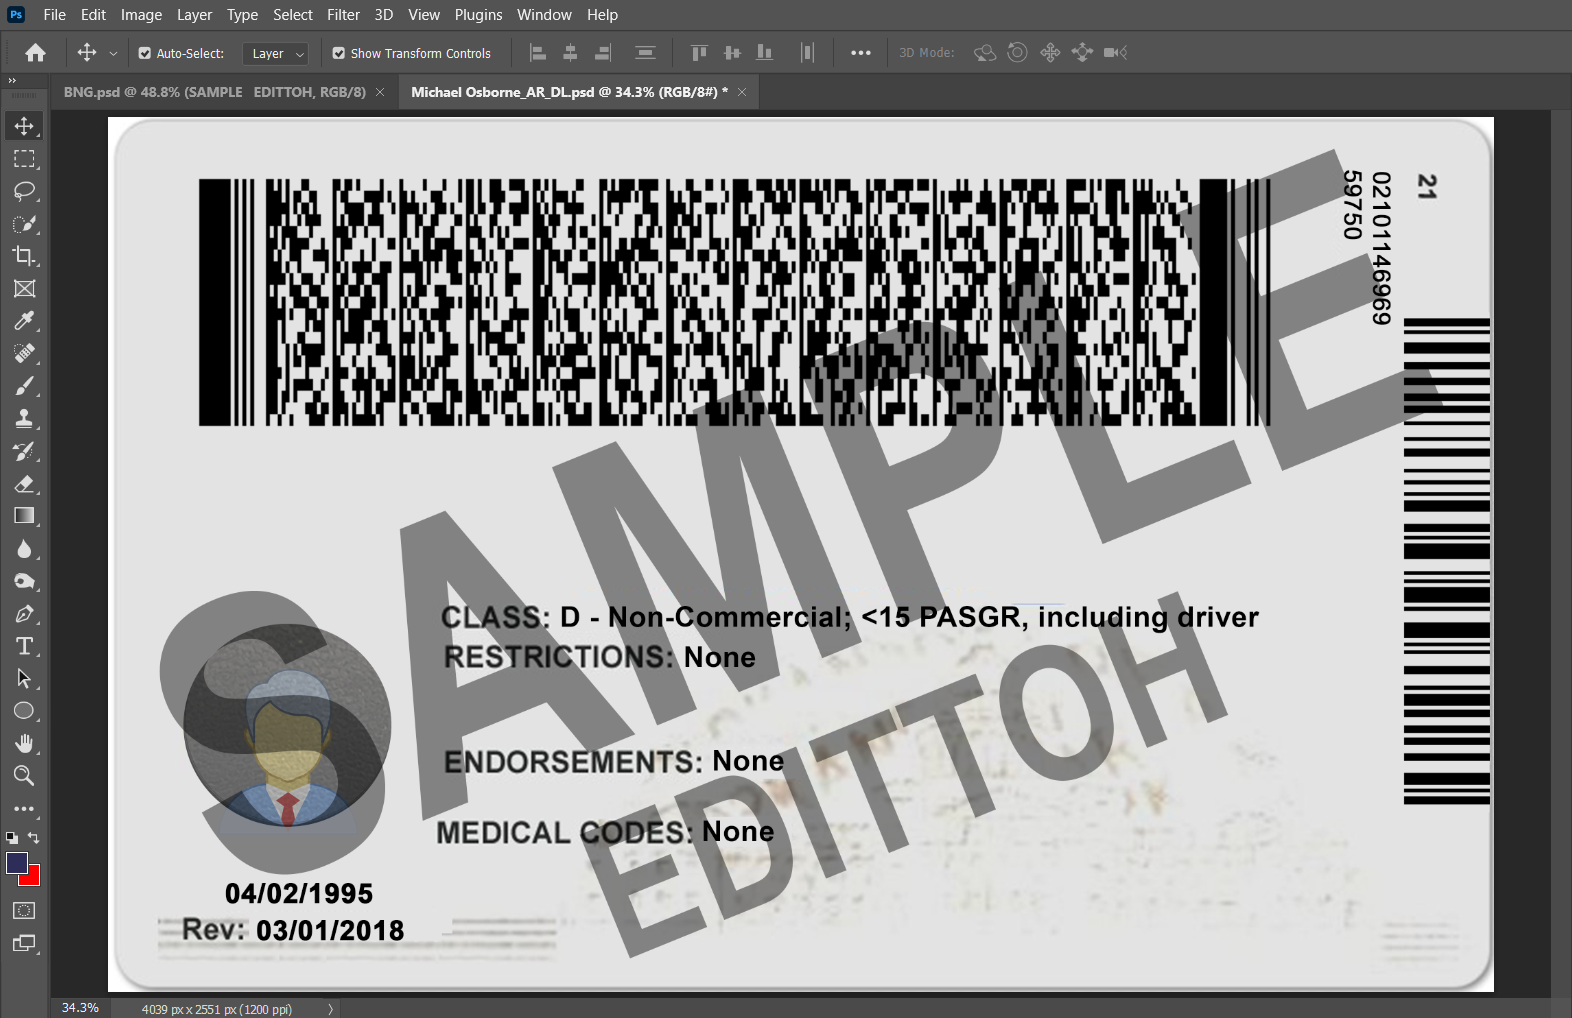
Task: Align right edges of layers
Action: (603, 53)
